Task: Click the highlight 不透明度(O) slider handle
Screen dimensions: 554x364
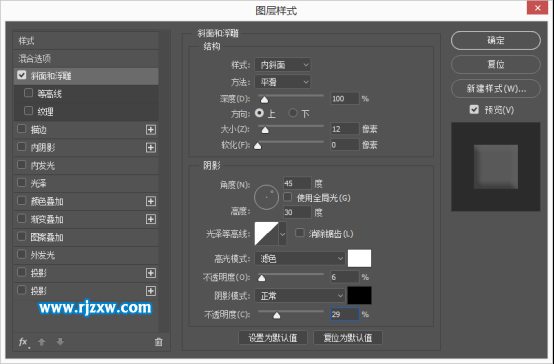Action: tap(261, 278)
